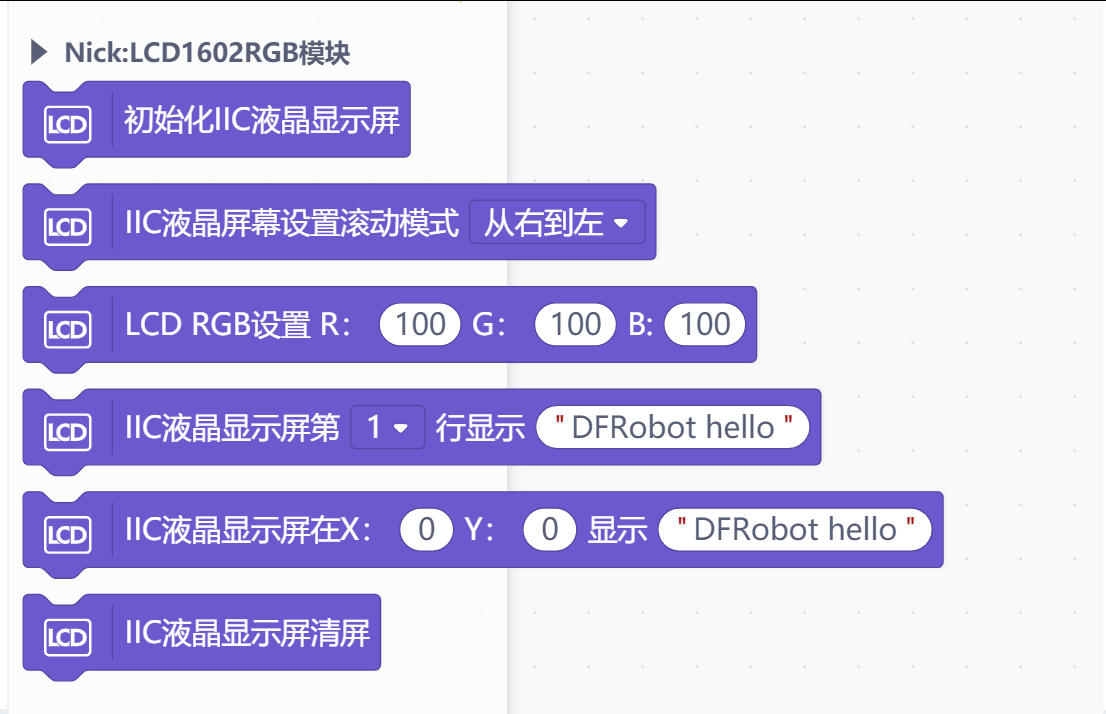Click the LCD icon on IIC液晶显示屏清屏 block
This screenshot has width=1106, height=714.
[x=68, y=637]
